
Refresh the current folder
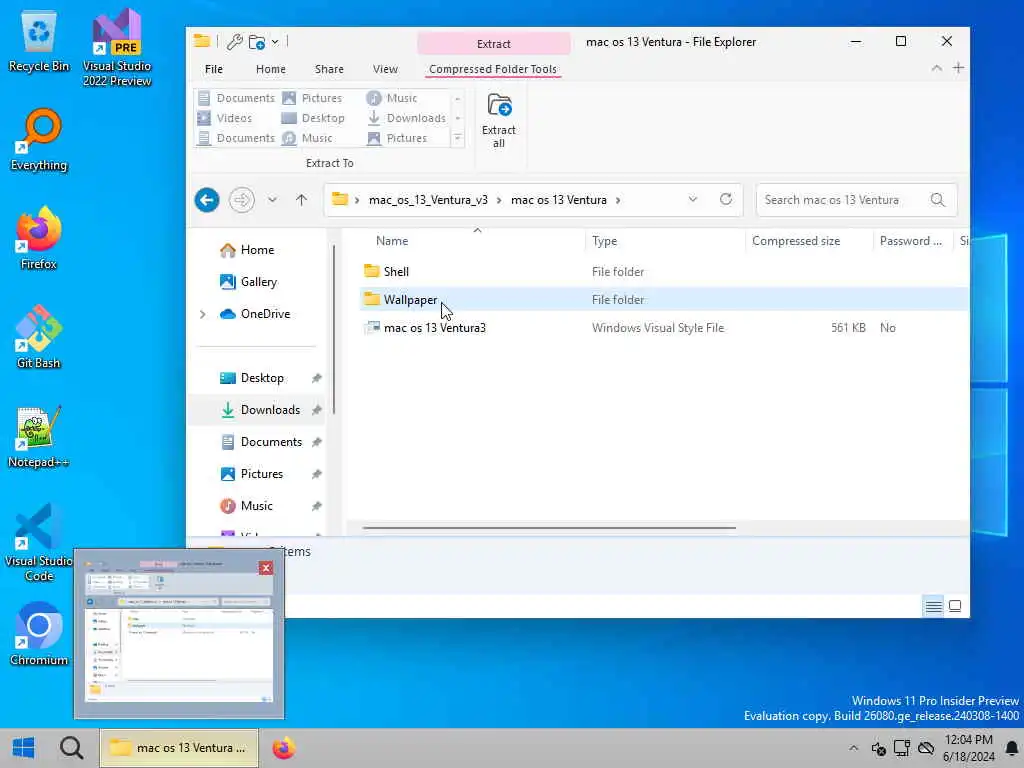tap(726, 199)
